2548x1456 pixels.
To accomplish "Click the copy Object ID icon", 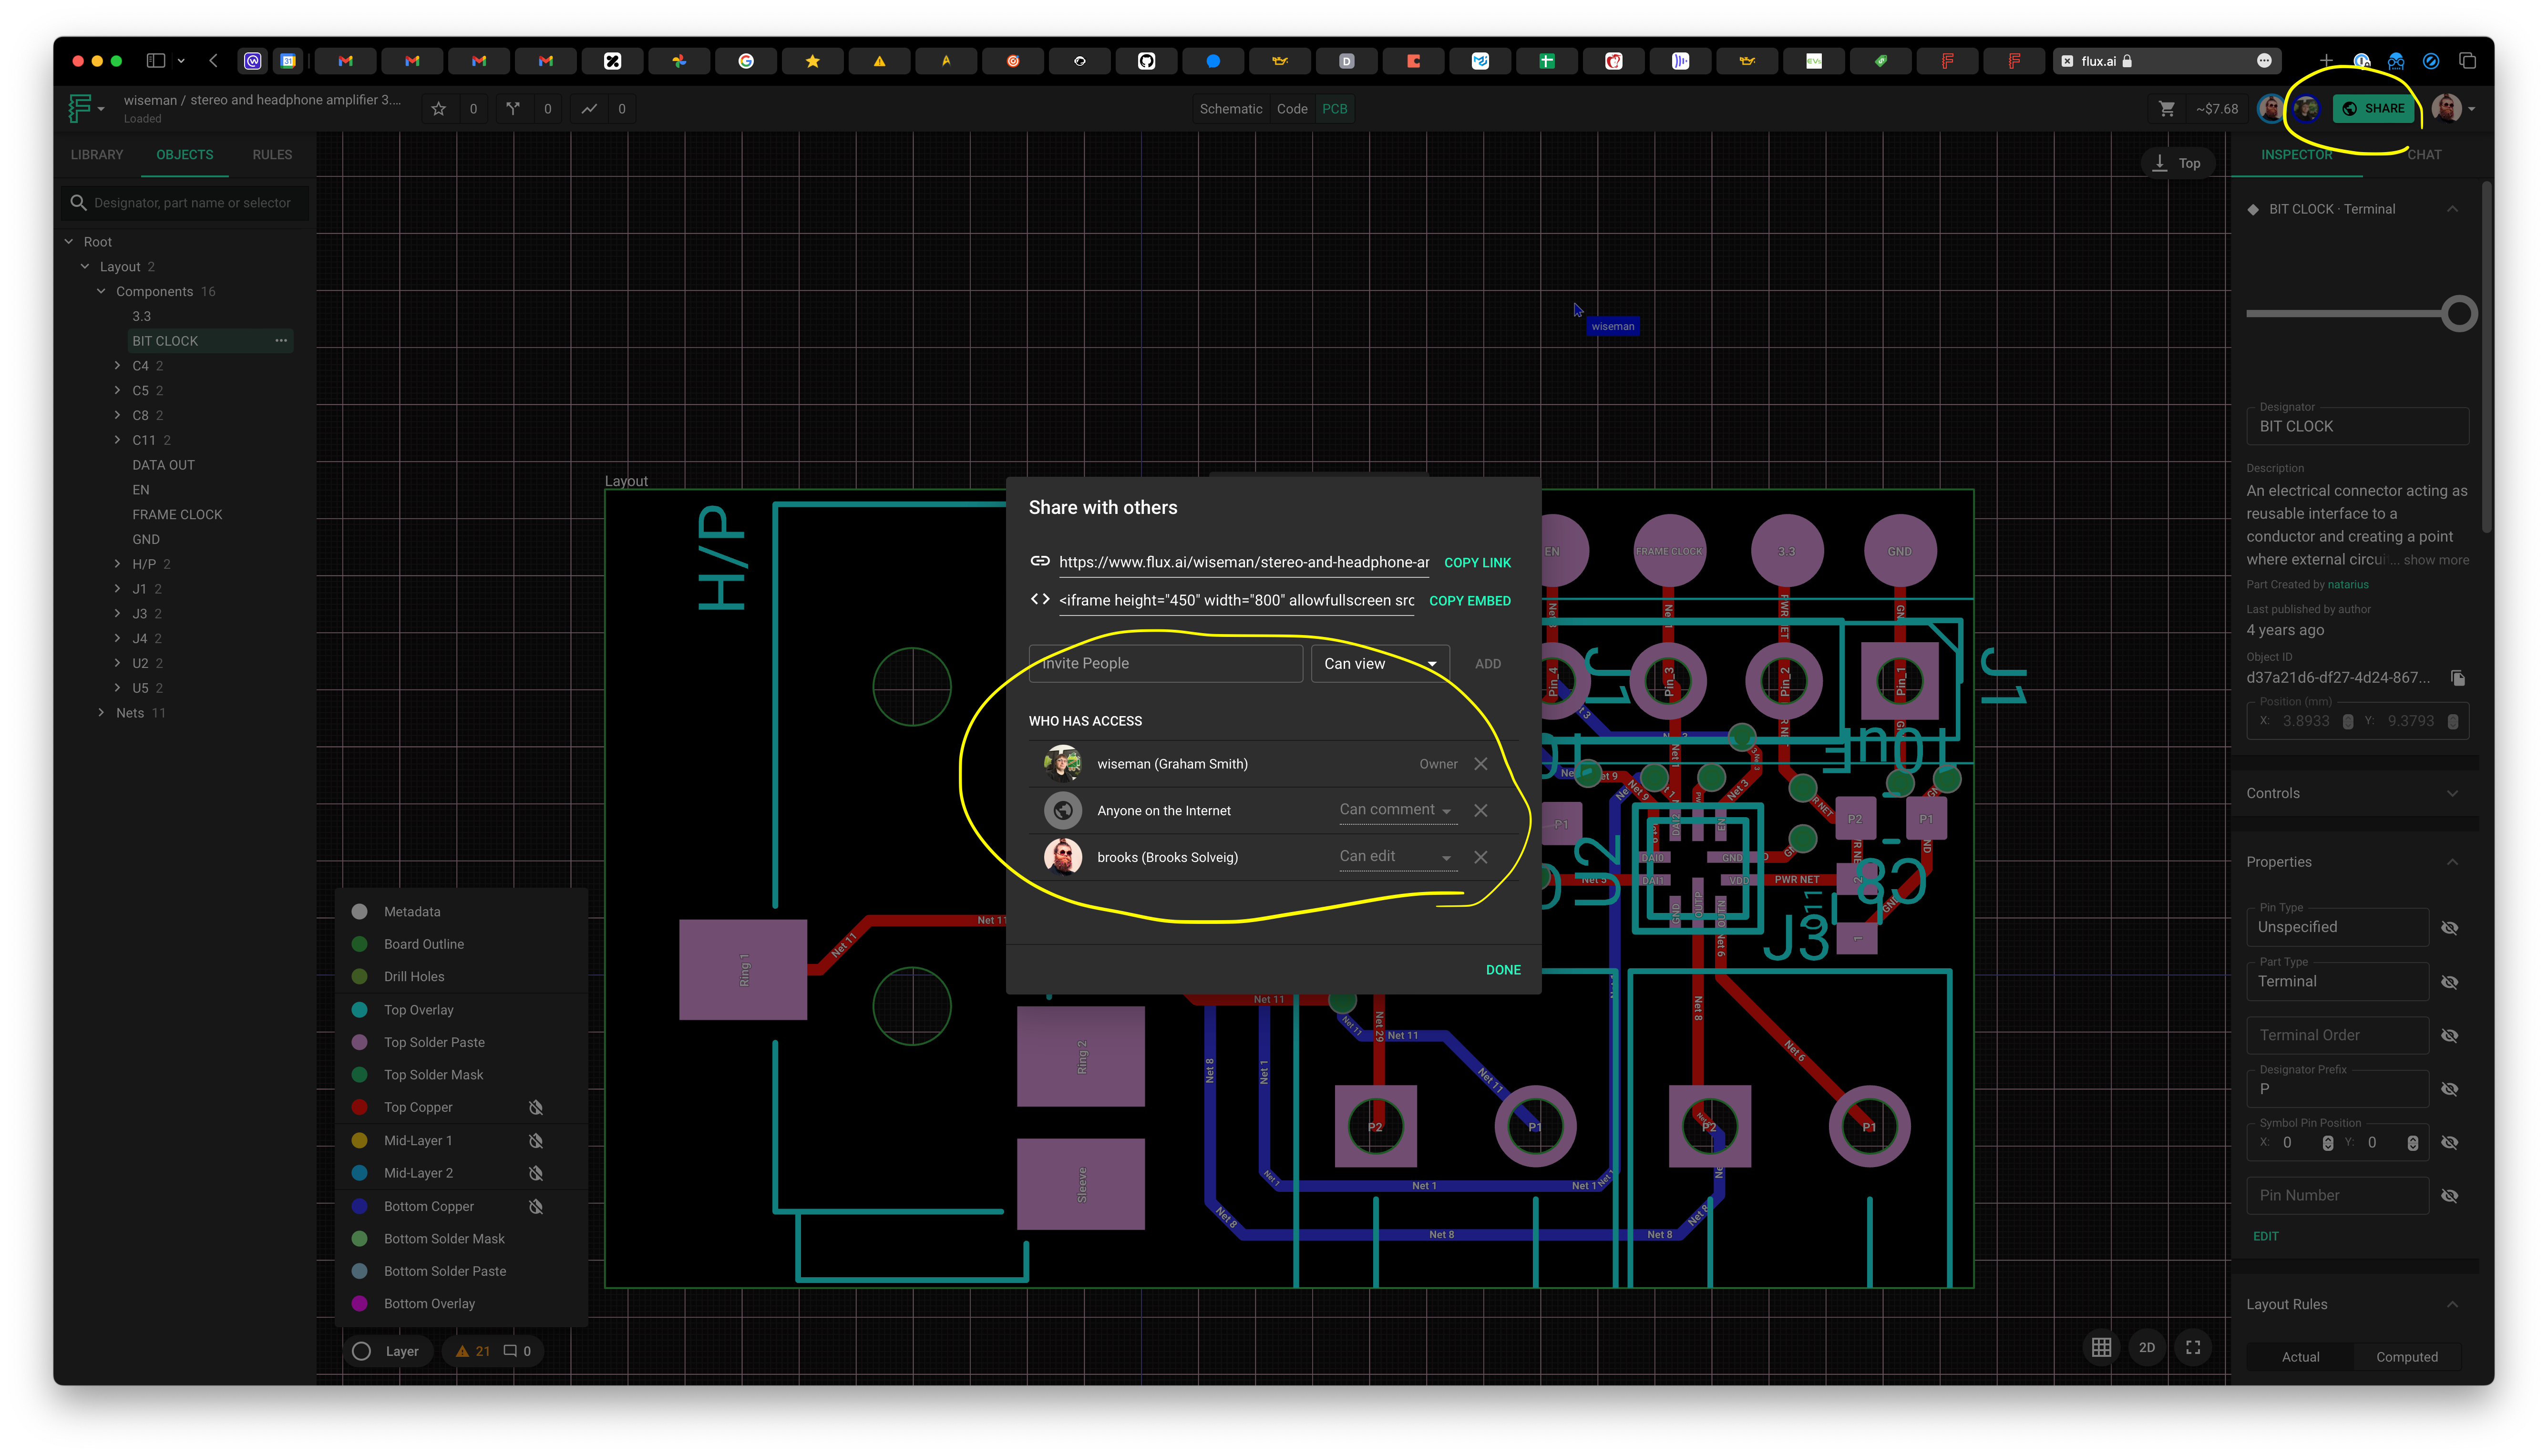I will 2458,678.
